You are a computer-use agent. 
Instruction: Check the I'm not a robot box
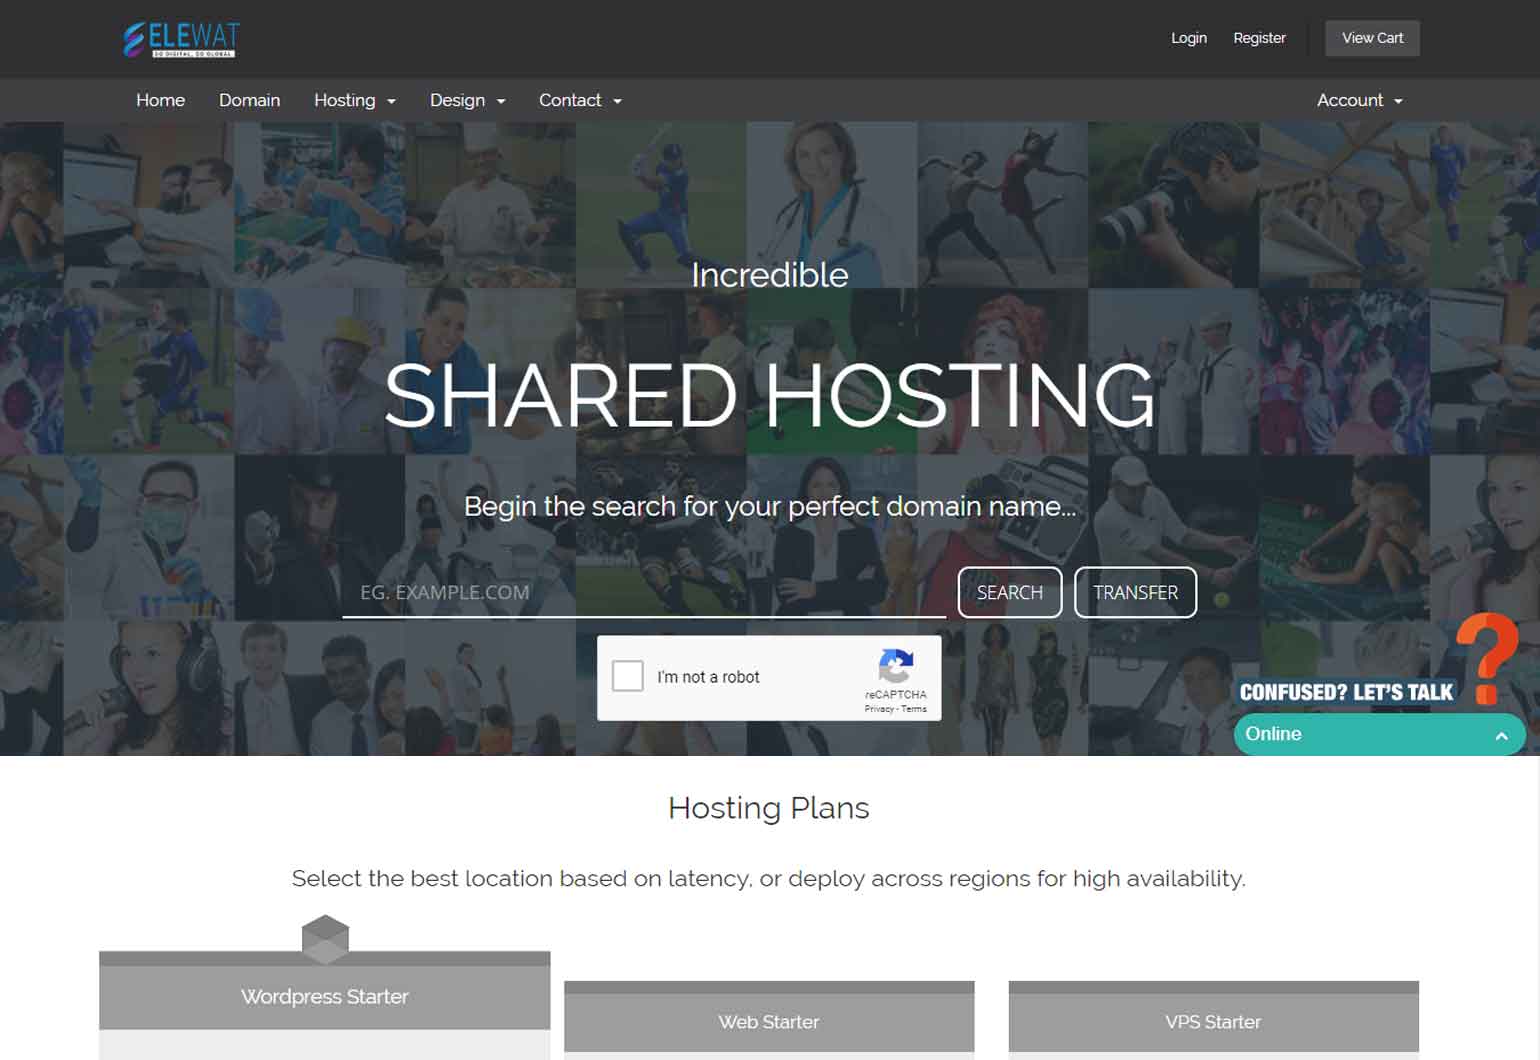pos(628,677)
